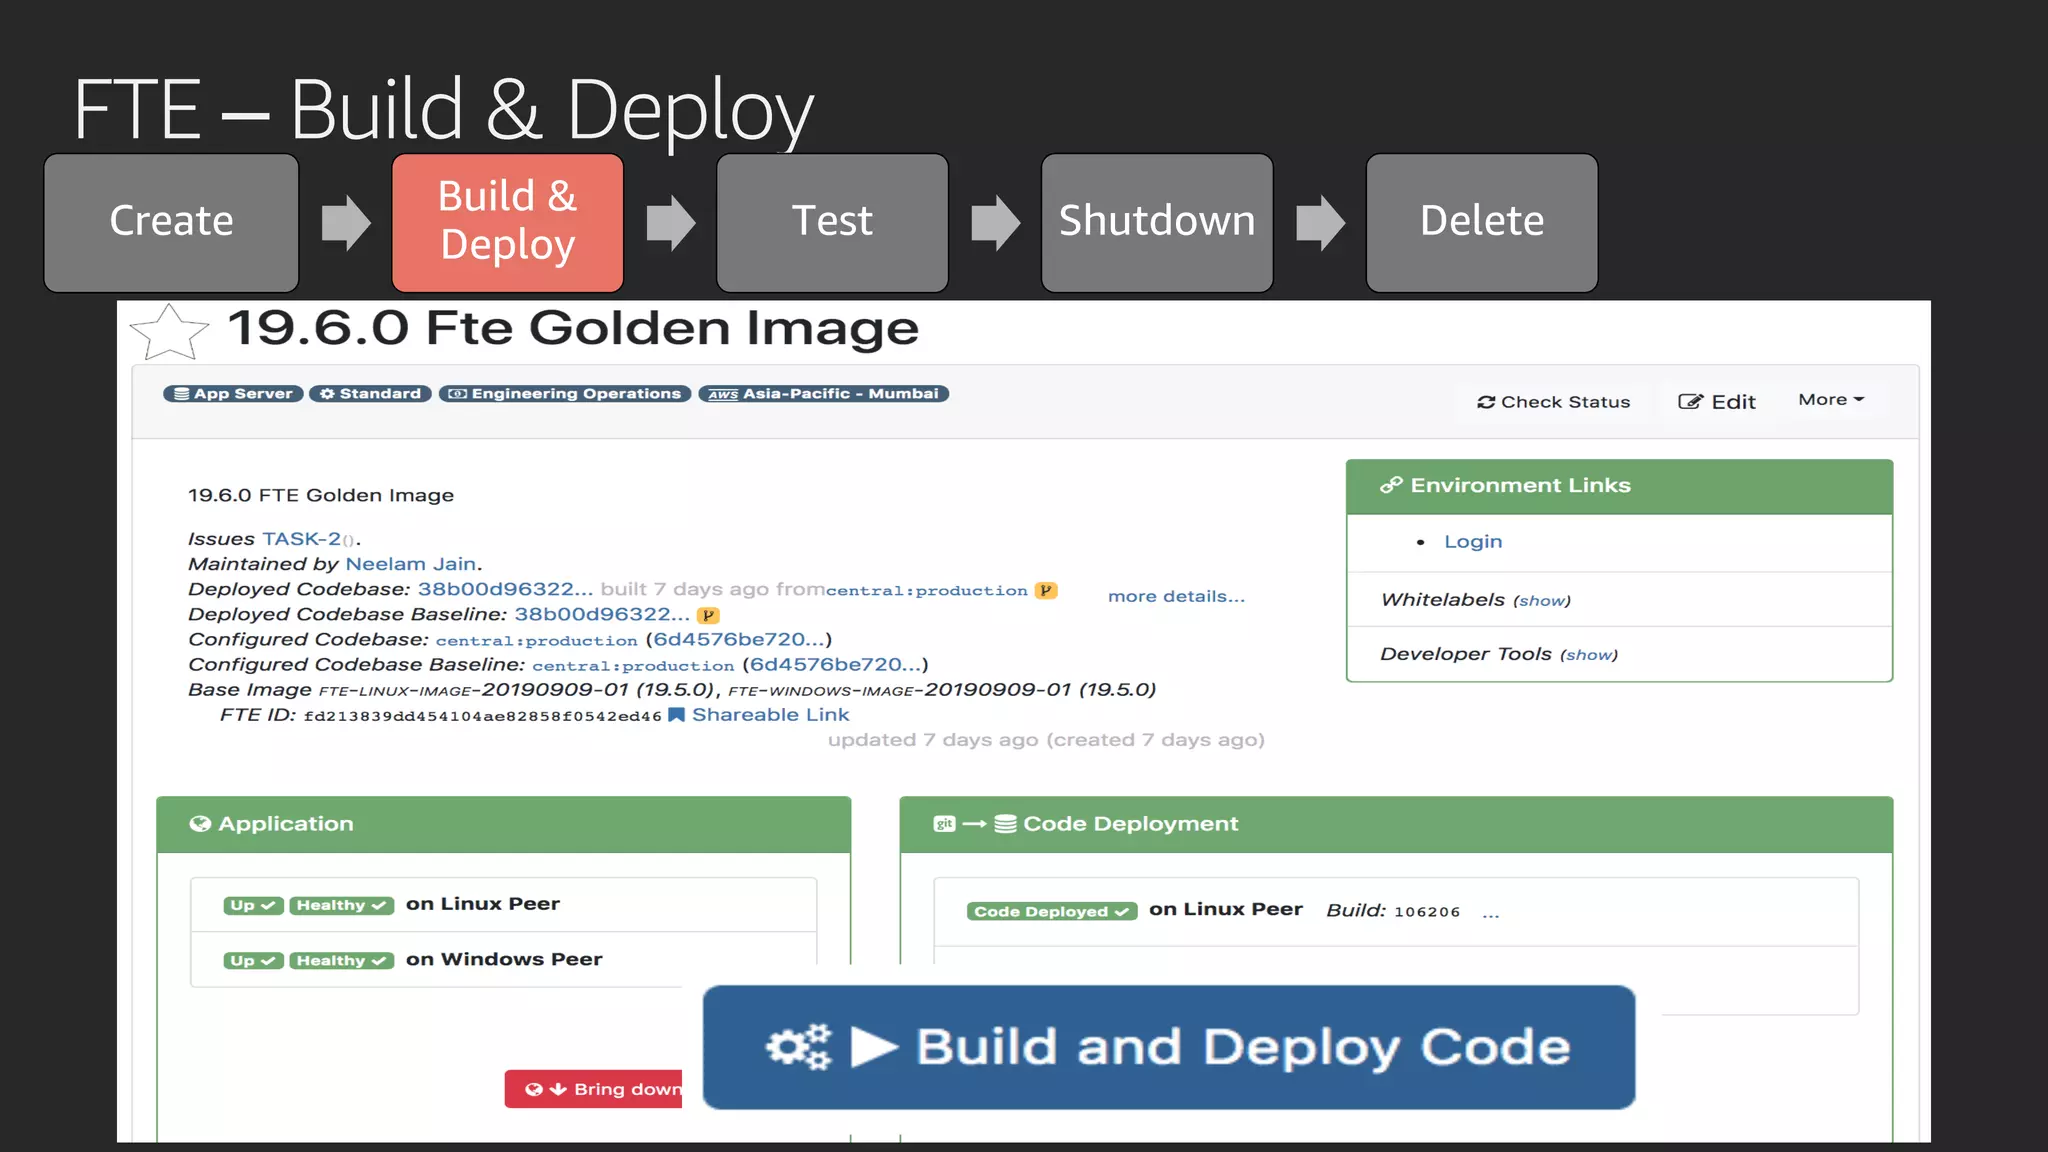Click the FTE ID hash text

coord(483,717)
